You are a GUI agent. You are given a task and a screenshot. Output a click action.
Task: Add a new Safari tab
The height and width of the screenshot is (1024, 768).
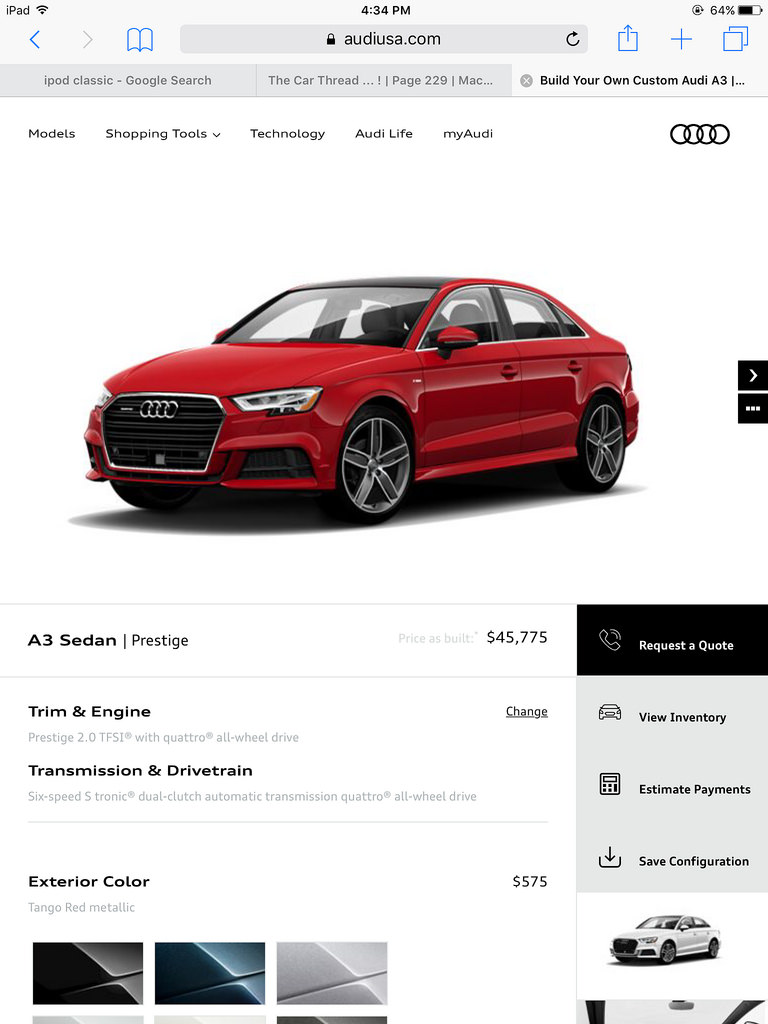coord(681,39)
